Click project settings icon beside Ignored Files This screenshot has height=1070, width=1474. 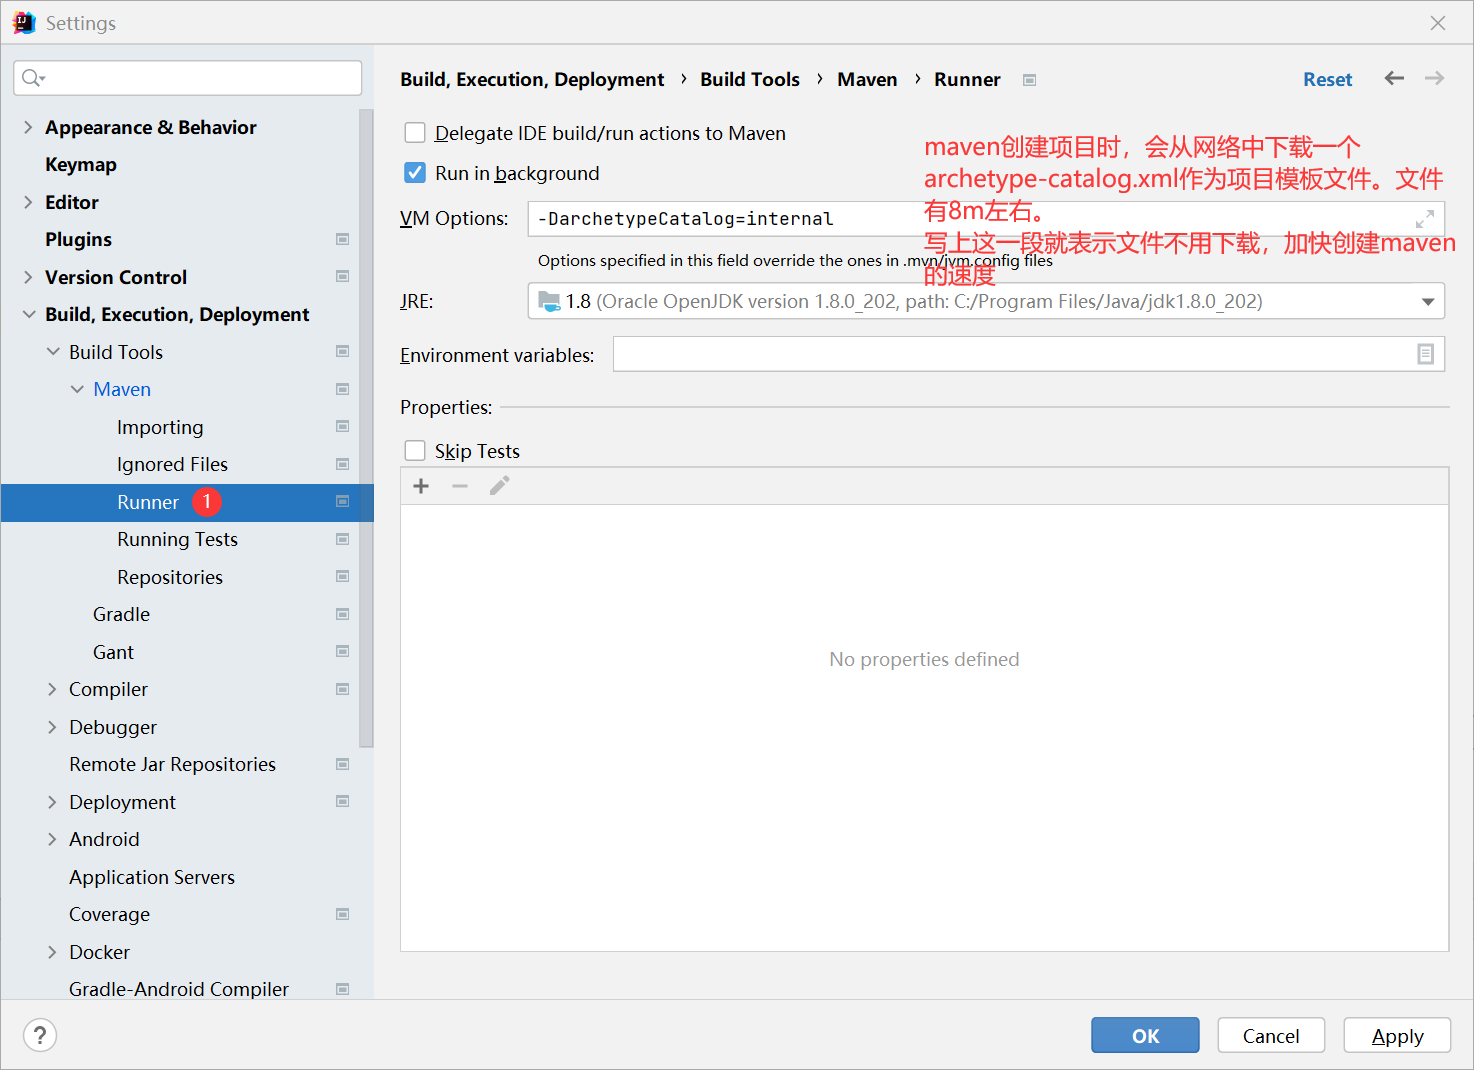click(342, 464)
